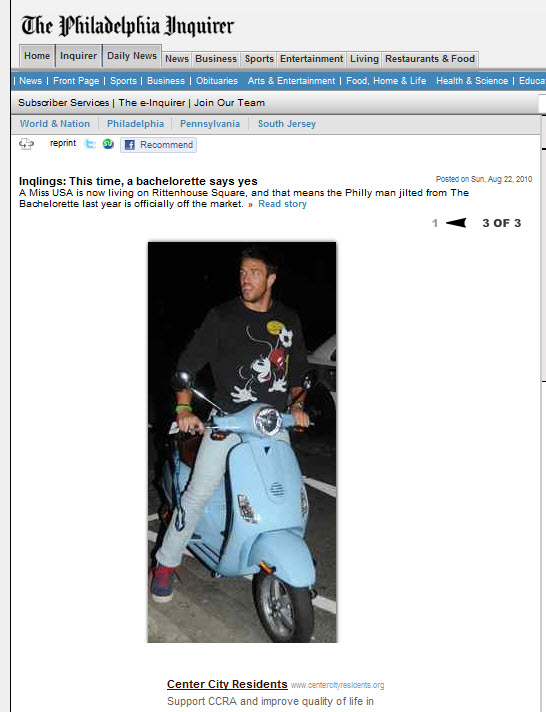Click the reprint link
This screenshot has width=546, height=712.
[63, 143]
